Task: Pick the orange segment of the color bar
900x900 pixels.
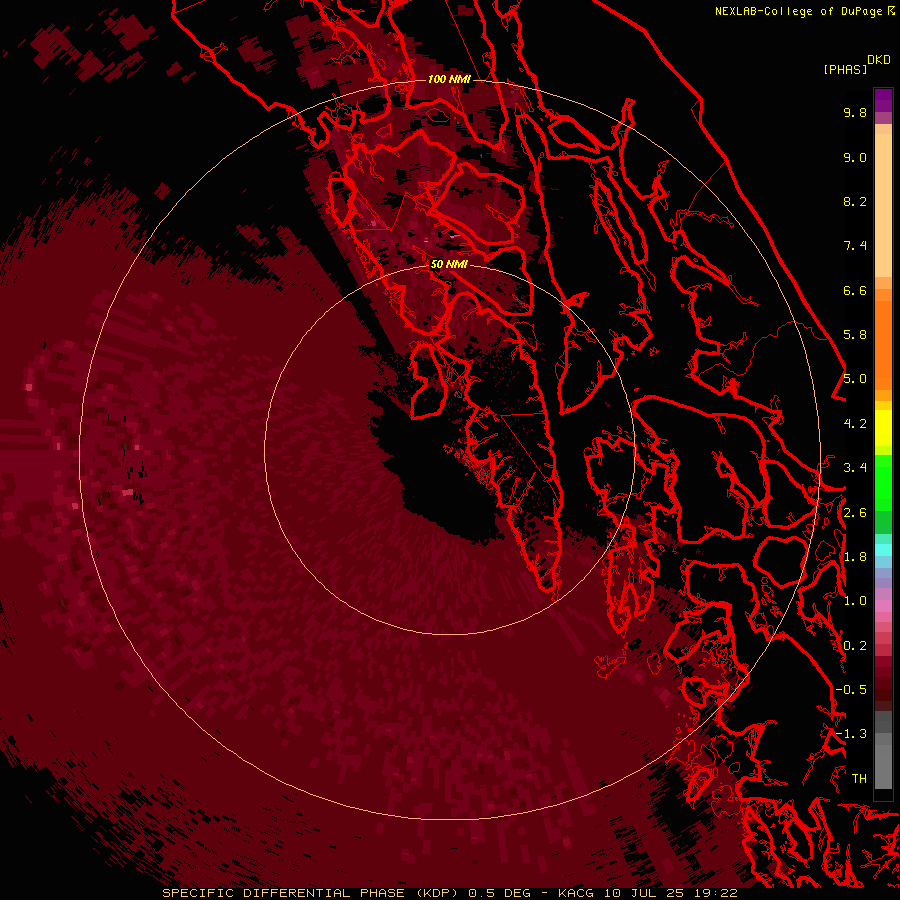Action: coord(883,345)
